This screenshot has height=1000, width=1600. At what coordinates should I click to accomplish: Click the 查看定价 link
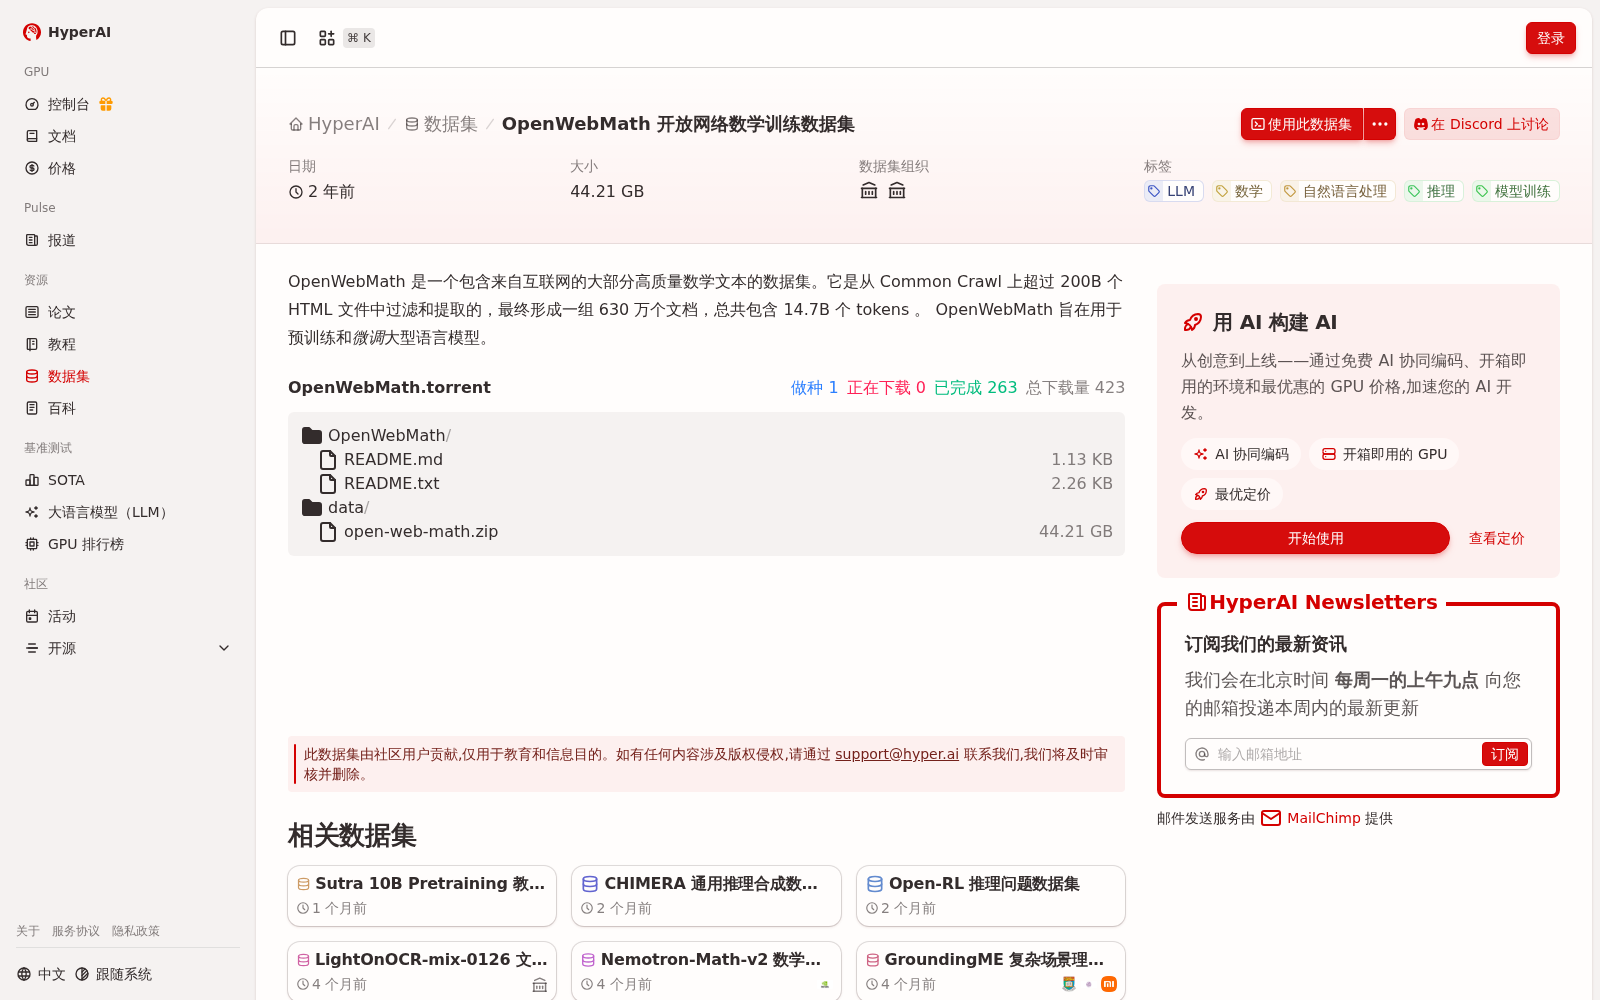(x=1496, y=538)
